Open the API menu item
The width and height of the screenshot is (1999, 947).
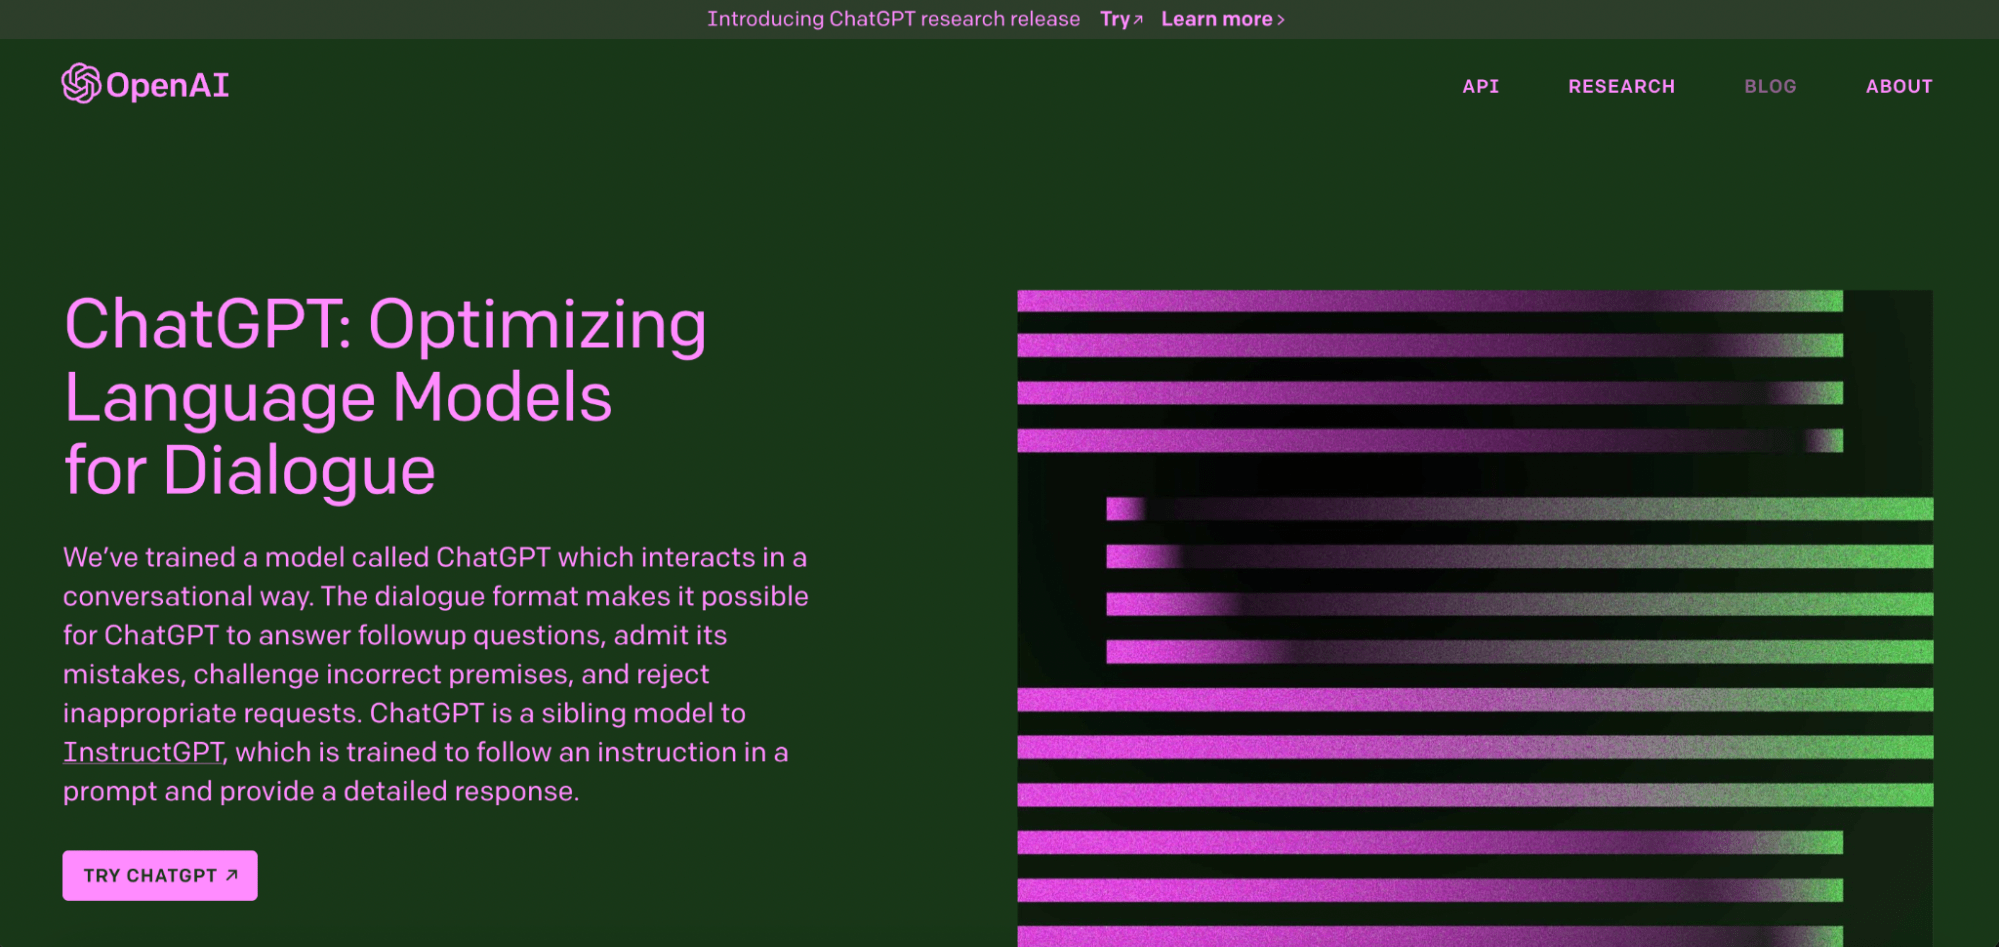click(x=1480, y=86)
